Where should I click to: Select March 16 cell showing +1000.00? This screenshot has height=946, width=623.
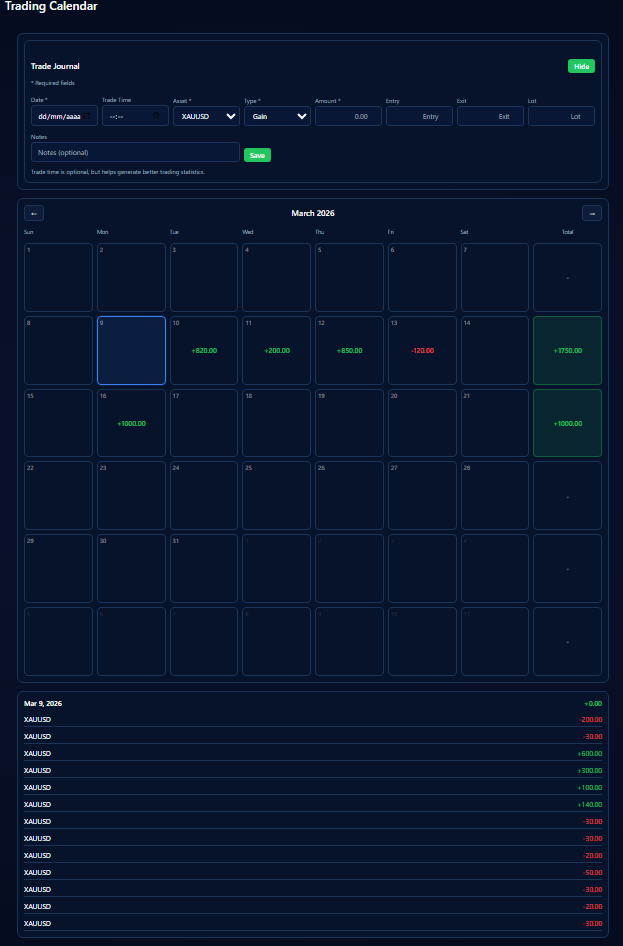point(131,423)
